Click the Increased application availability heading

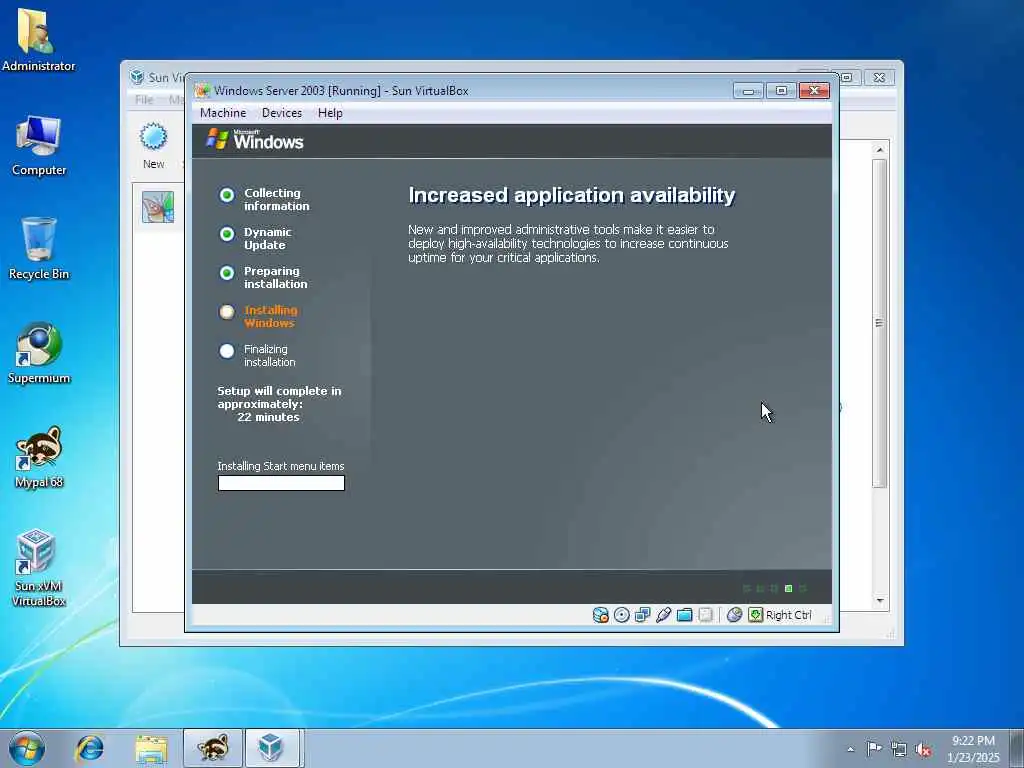571,195
